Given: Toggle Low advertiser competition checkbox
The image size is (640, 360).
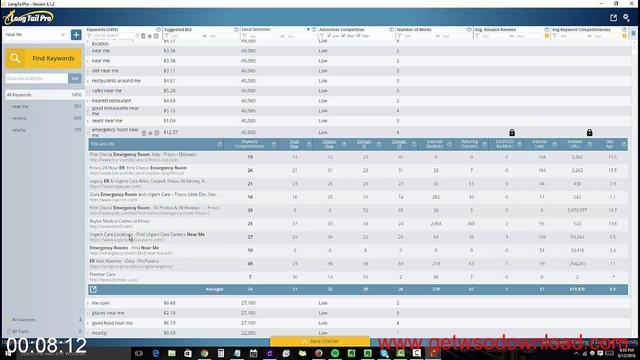Looking at the screenshot, I should (329, 36).
